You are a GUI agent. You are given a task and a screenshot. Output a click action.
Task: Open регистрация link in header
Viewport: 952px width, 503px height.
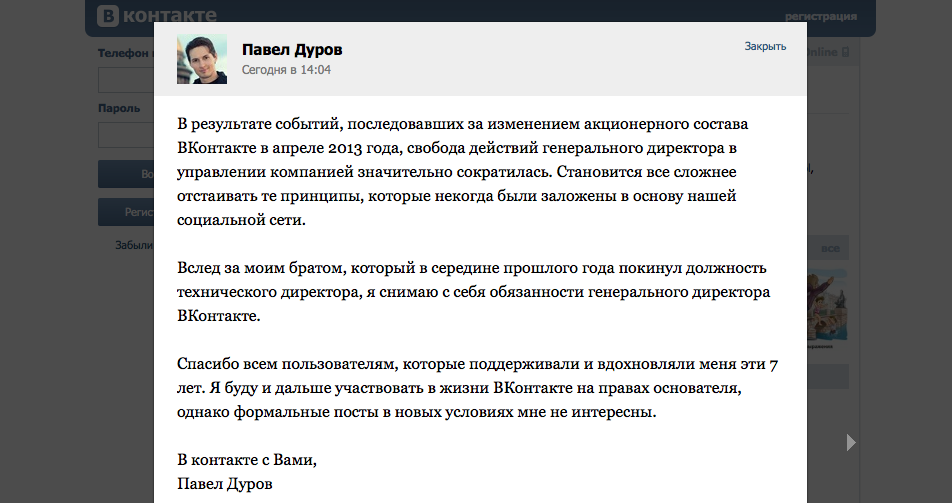click(821, 16)
